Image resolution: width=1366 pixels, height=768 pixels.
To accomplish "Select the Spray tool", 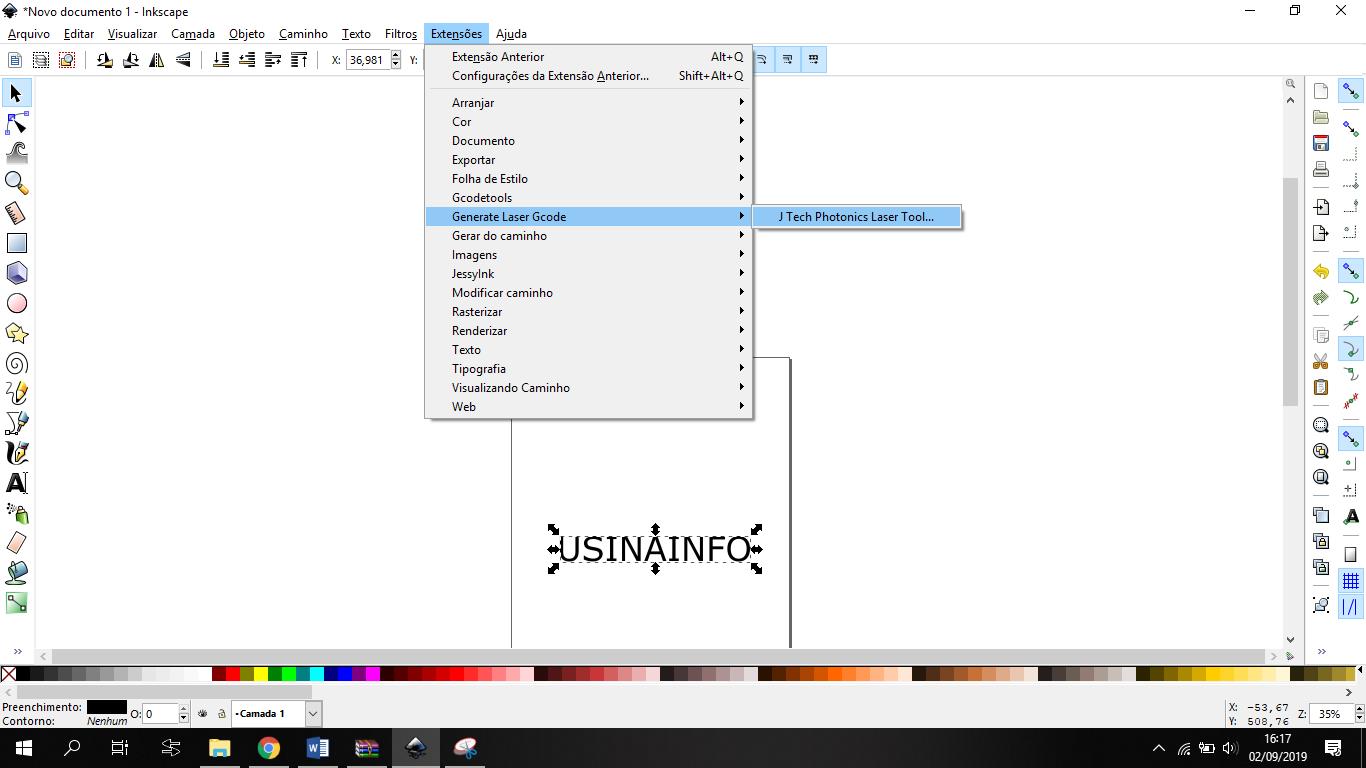I will [16, 513].
